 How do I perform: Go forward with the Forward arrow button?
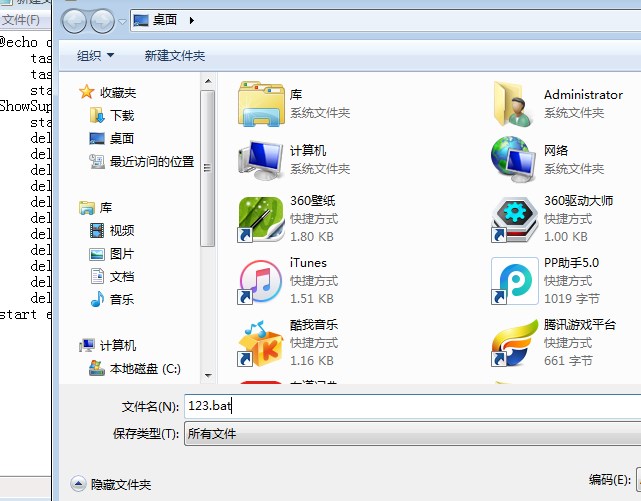click(102, 21)
